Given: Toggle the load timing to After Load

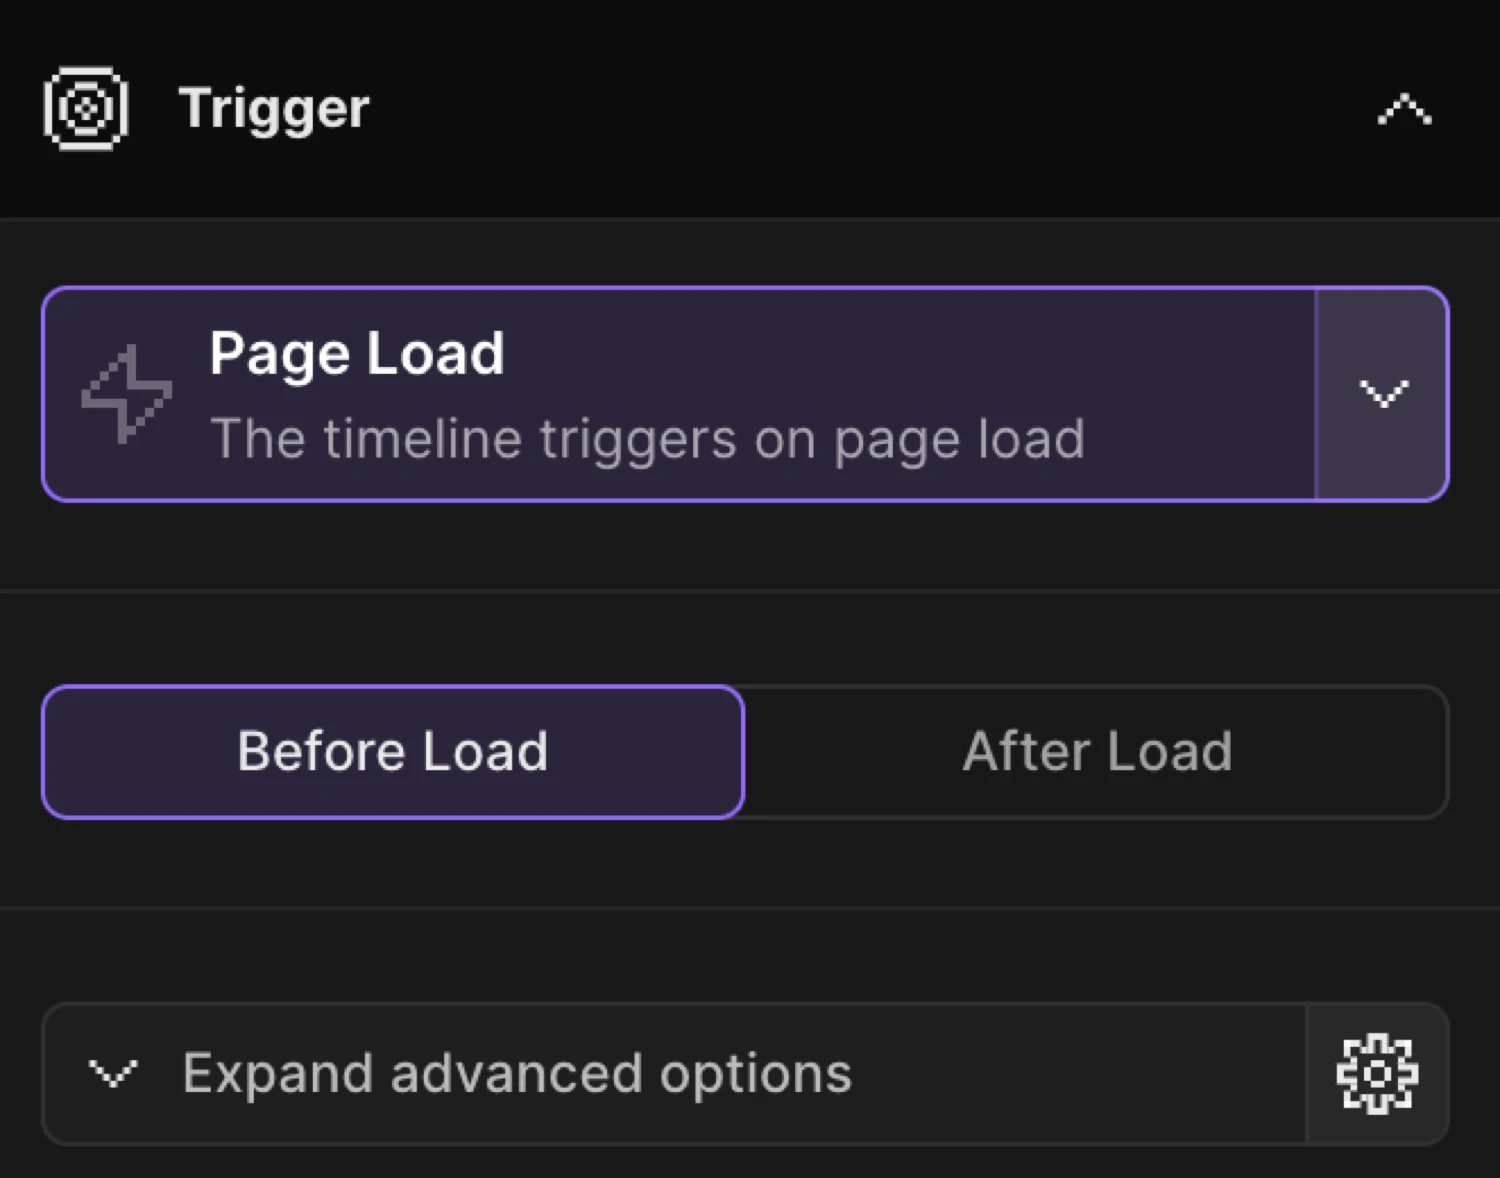Looking at the screenshot, I should coord(1096,752).
